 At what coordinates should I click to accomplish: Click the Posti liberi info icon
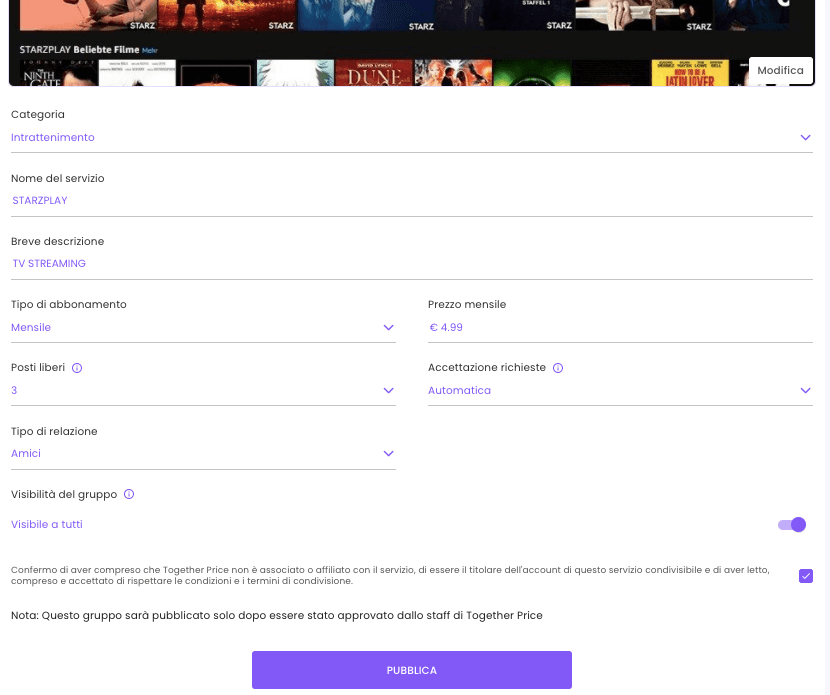pos(77,368)
